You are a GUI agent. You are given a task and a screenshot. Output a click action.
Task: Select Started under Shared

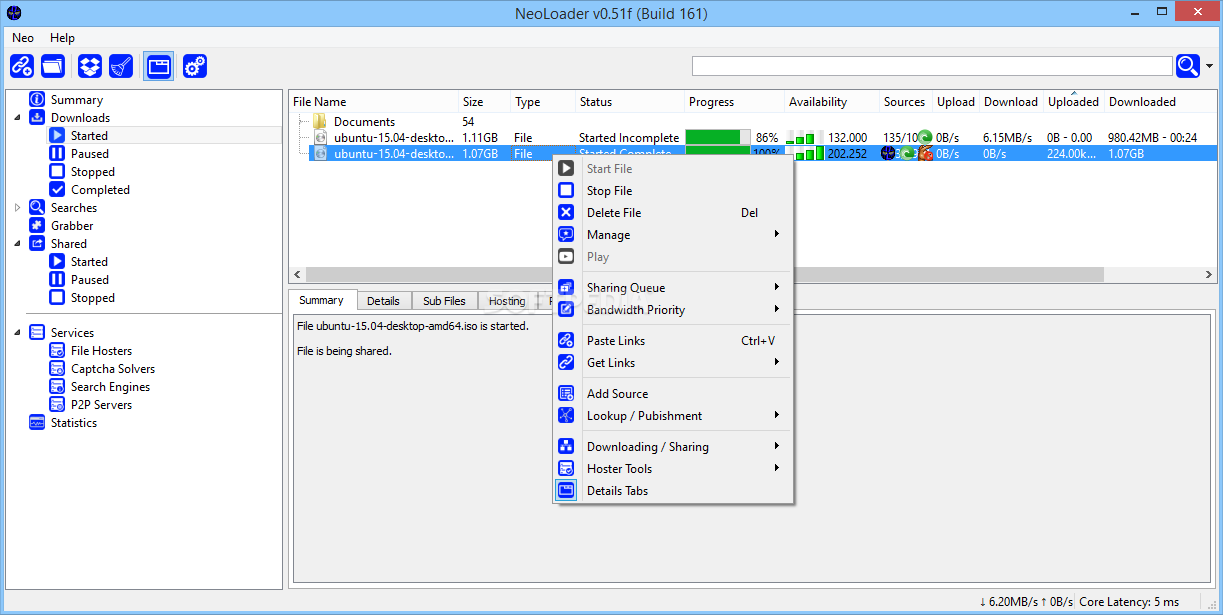point(89,262)
